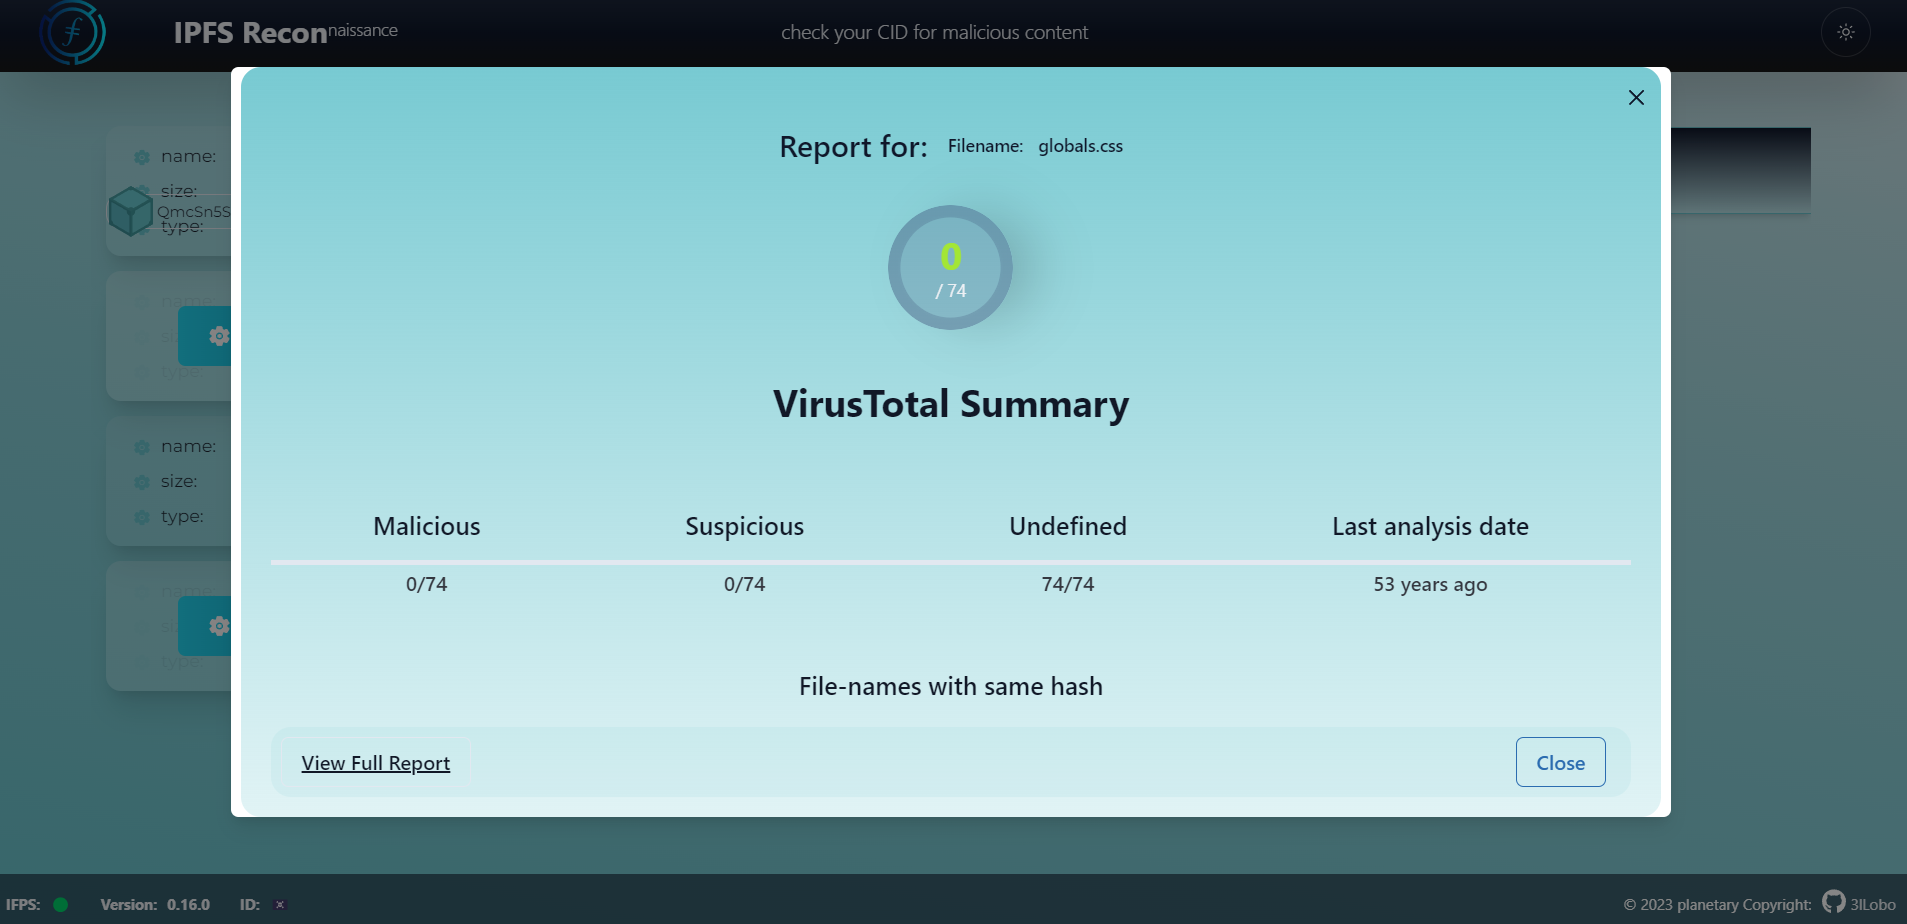The image size is (1907, 924).
Task: Click the 0 / 74 detection score circle
Action: [950, 268]
